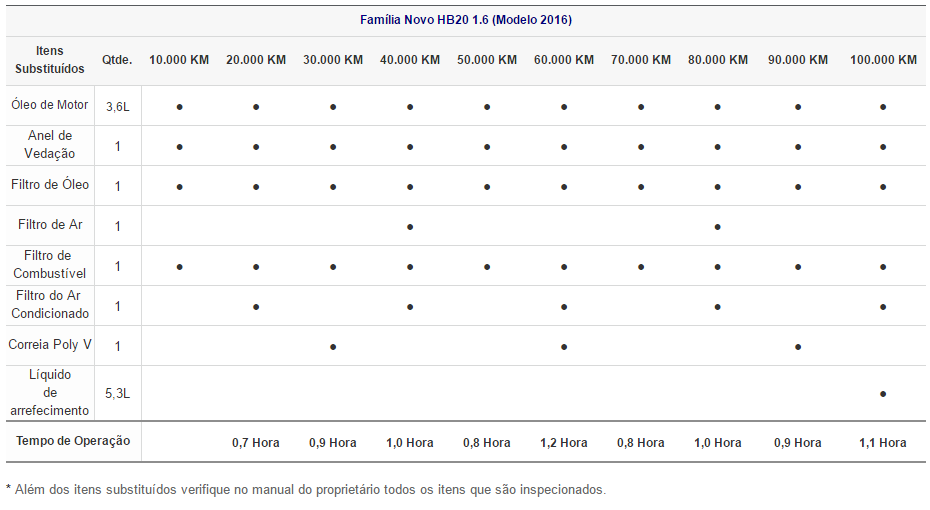This screenshot has width=930, height=510.
Task: Select the 50.000 KM column header
Action: (x=487, y=60)
